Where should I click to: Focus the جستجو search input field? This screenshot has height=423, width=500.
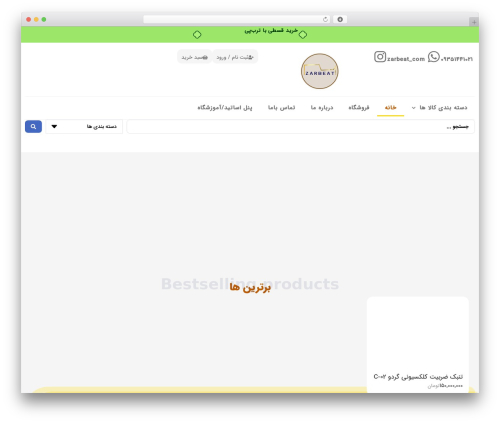(x=300, y=127)
